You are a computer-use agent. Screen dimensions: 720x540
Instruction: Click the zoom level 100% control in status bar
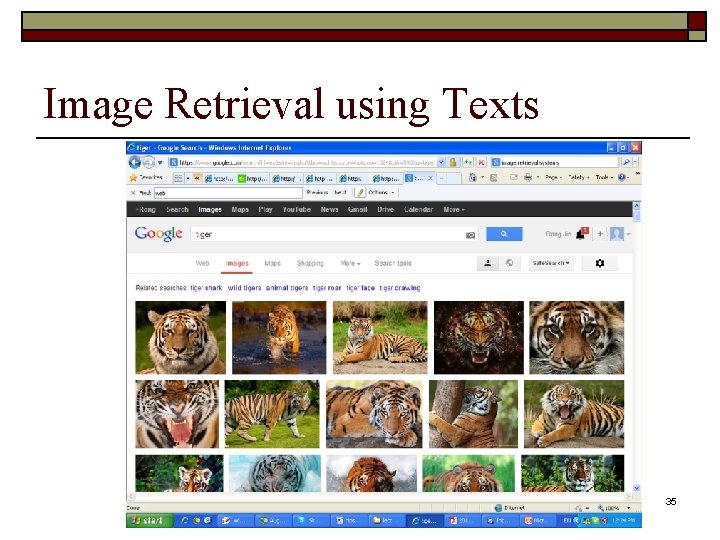[x=613, y=508]
